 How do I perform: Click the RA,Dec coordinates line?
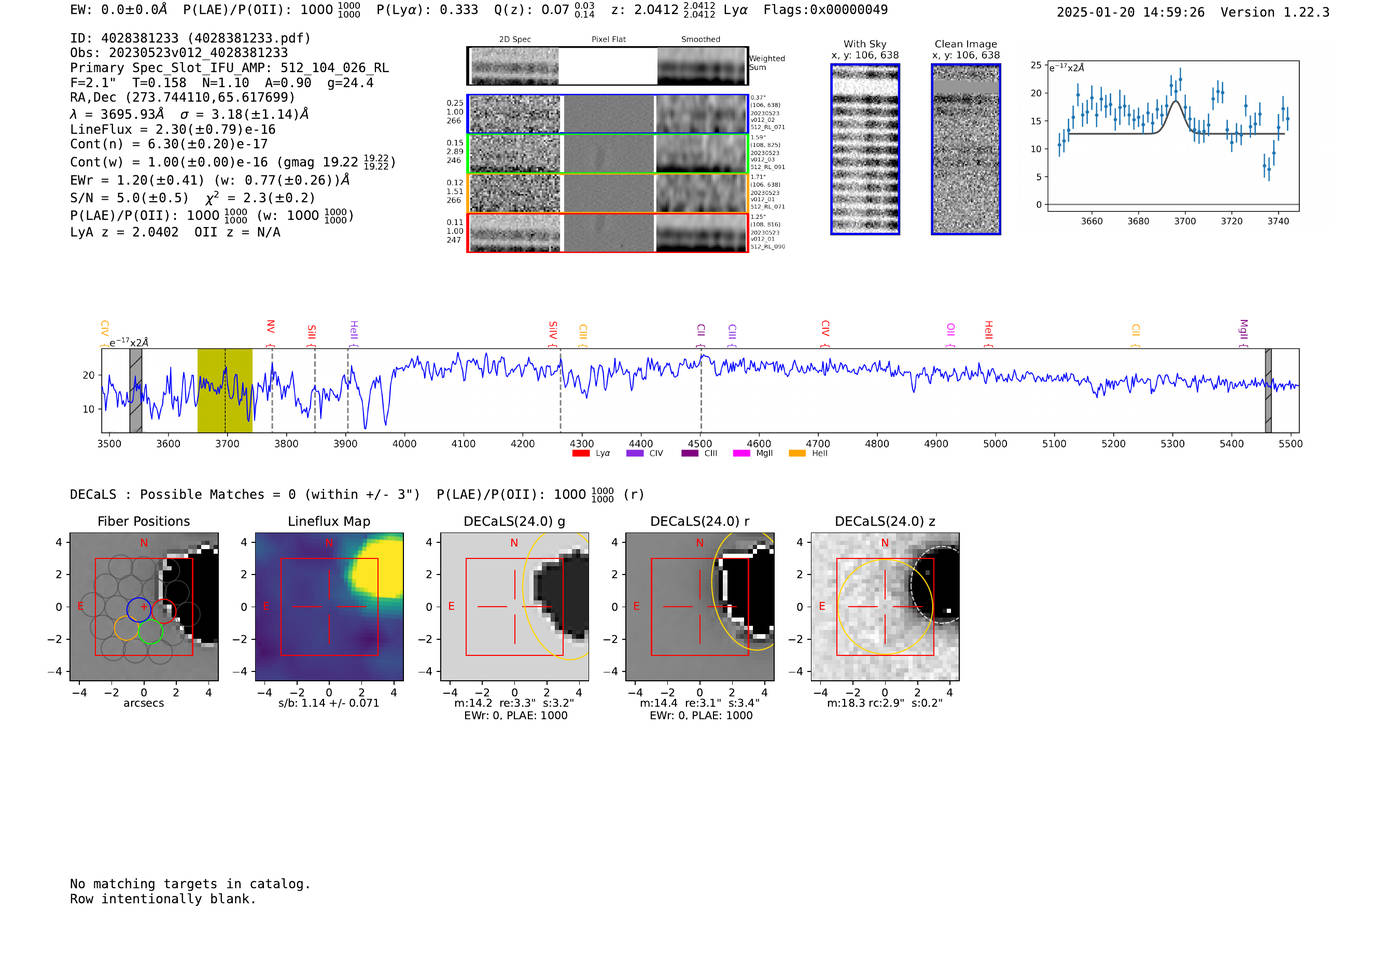pyautogui.click(x=182, y=97)
